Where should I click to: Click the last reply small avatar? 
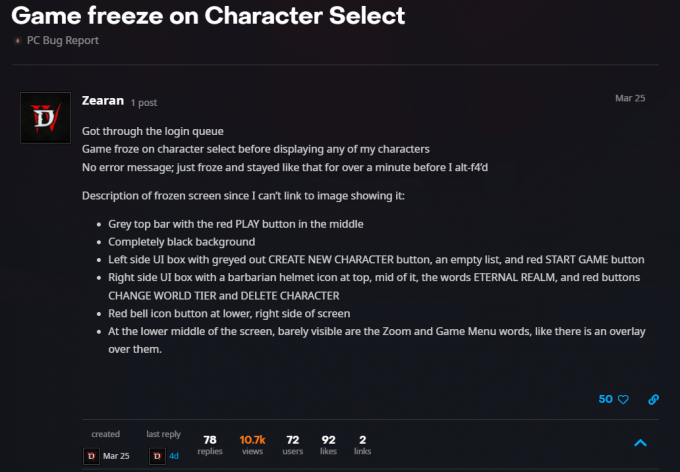(157, 456)
